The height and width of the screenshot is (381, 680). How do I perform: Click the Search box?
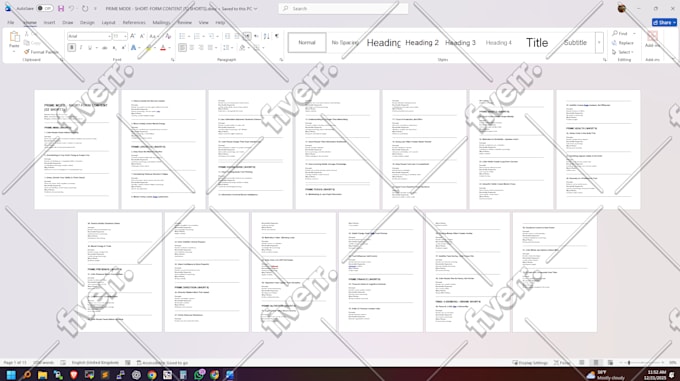[343, 9]
